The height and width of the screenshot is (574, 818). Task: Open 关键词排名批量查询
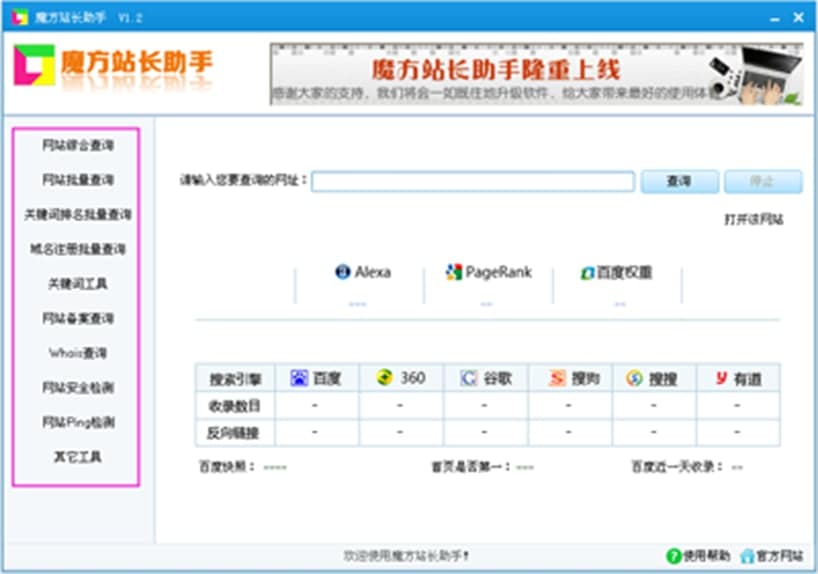point(78,214)
